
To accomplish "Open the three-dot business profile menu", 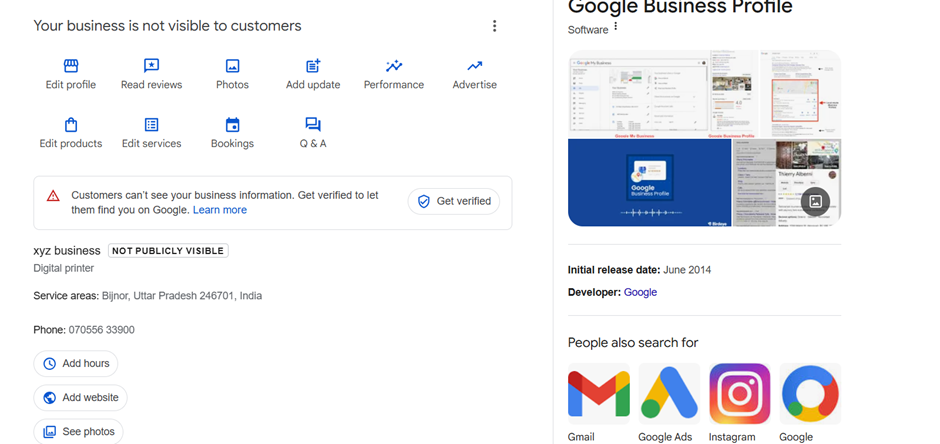I will [x=494, y=26].
